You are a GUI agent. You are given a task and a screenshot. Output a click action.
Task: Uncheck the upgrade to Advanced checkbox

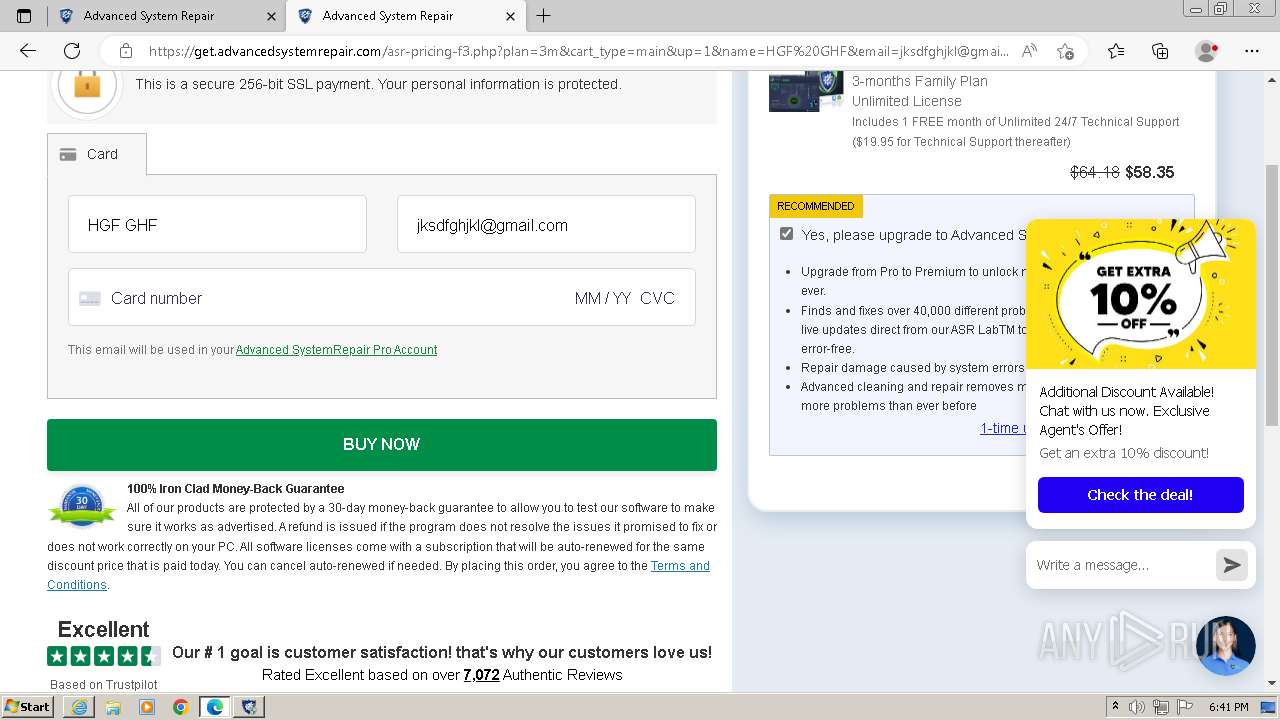click(x=786, y=234)
